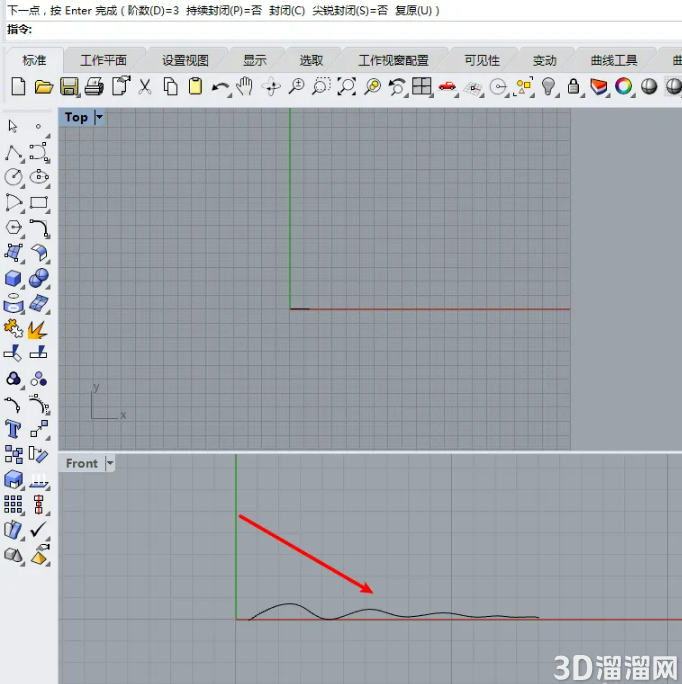This screenshot has width=682, height=684.
Task: Click the check mark icon in left toolbar
Action: [x=38, y=529]
